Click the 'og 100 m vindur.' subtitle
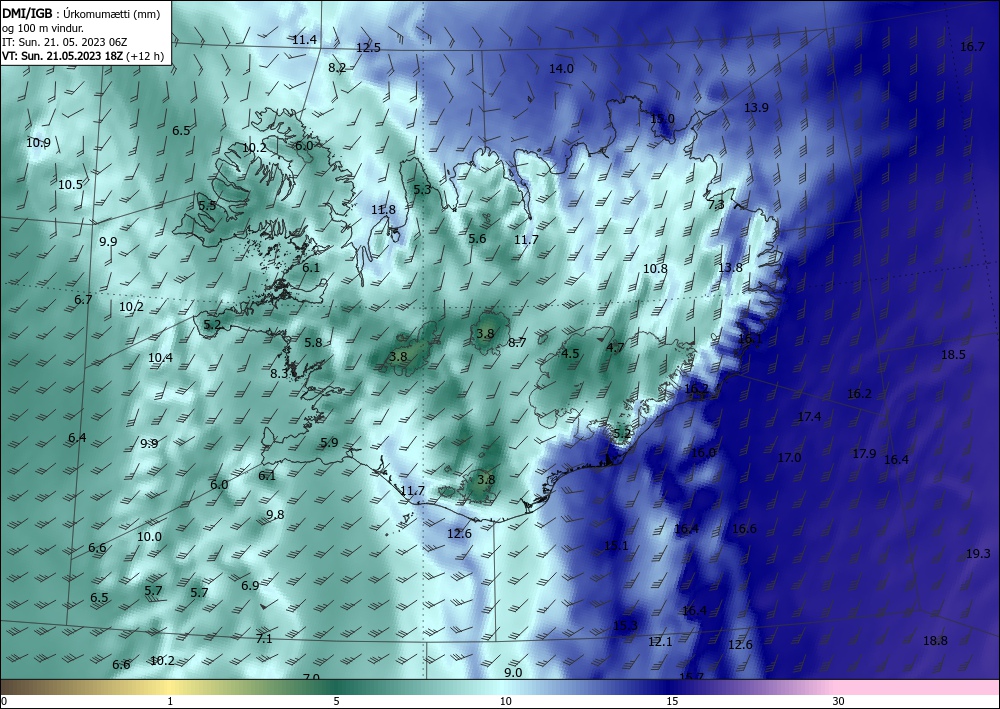Screen dimensions: 1000x709 pos(43,28)
